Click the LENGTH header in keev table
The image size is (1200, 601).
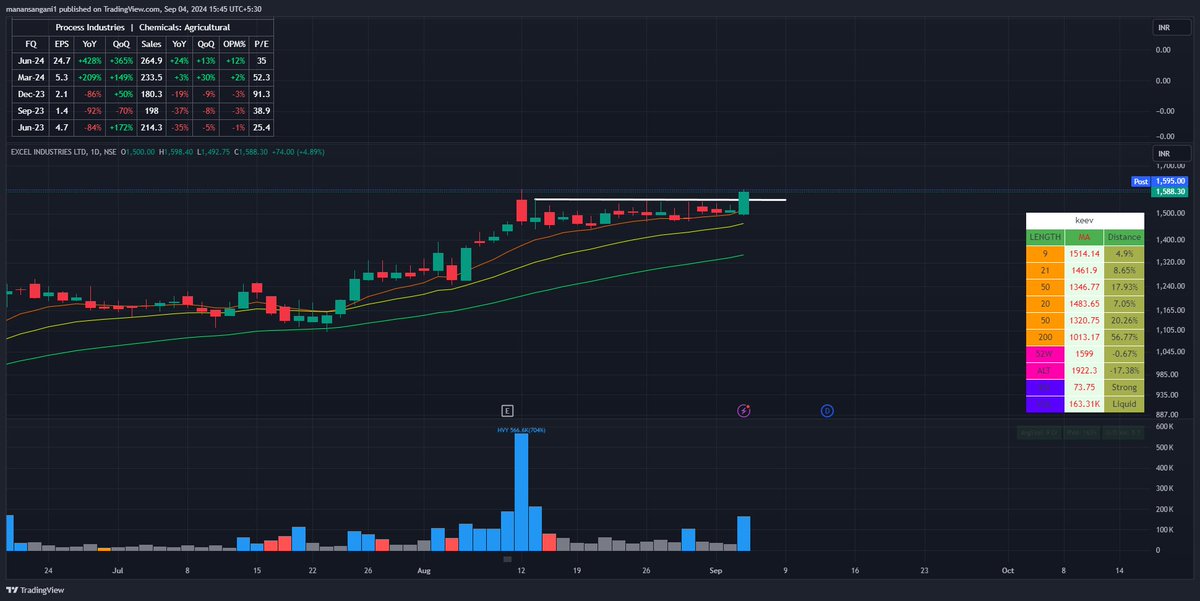pyautogui.click(x=1045, y=237)
